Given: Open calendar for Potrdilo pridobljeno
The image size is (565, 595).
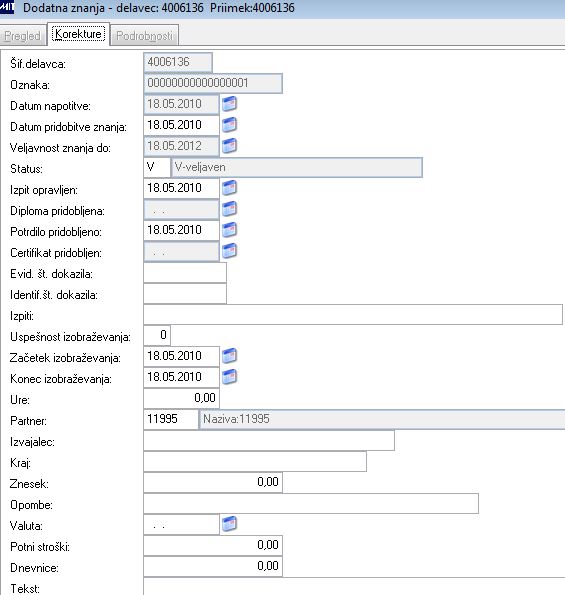Looking at the screenshot, I should point(229,230).
